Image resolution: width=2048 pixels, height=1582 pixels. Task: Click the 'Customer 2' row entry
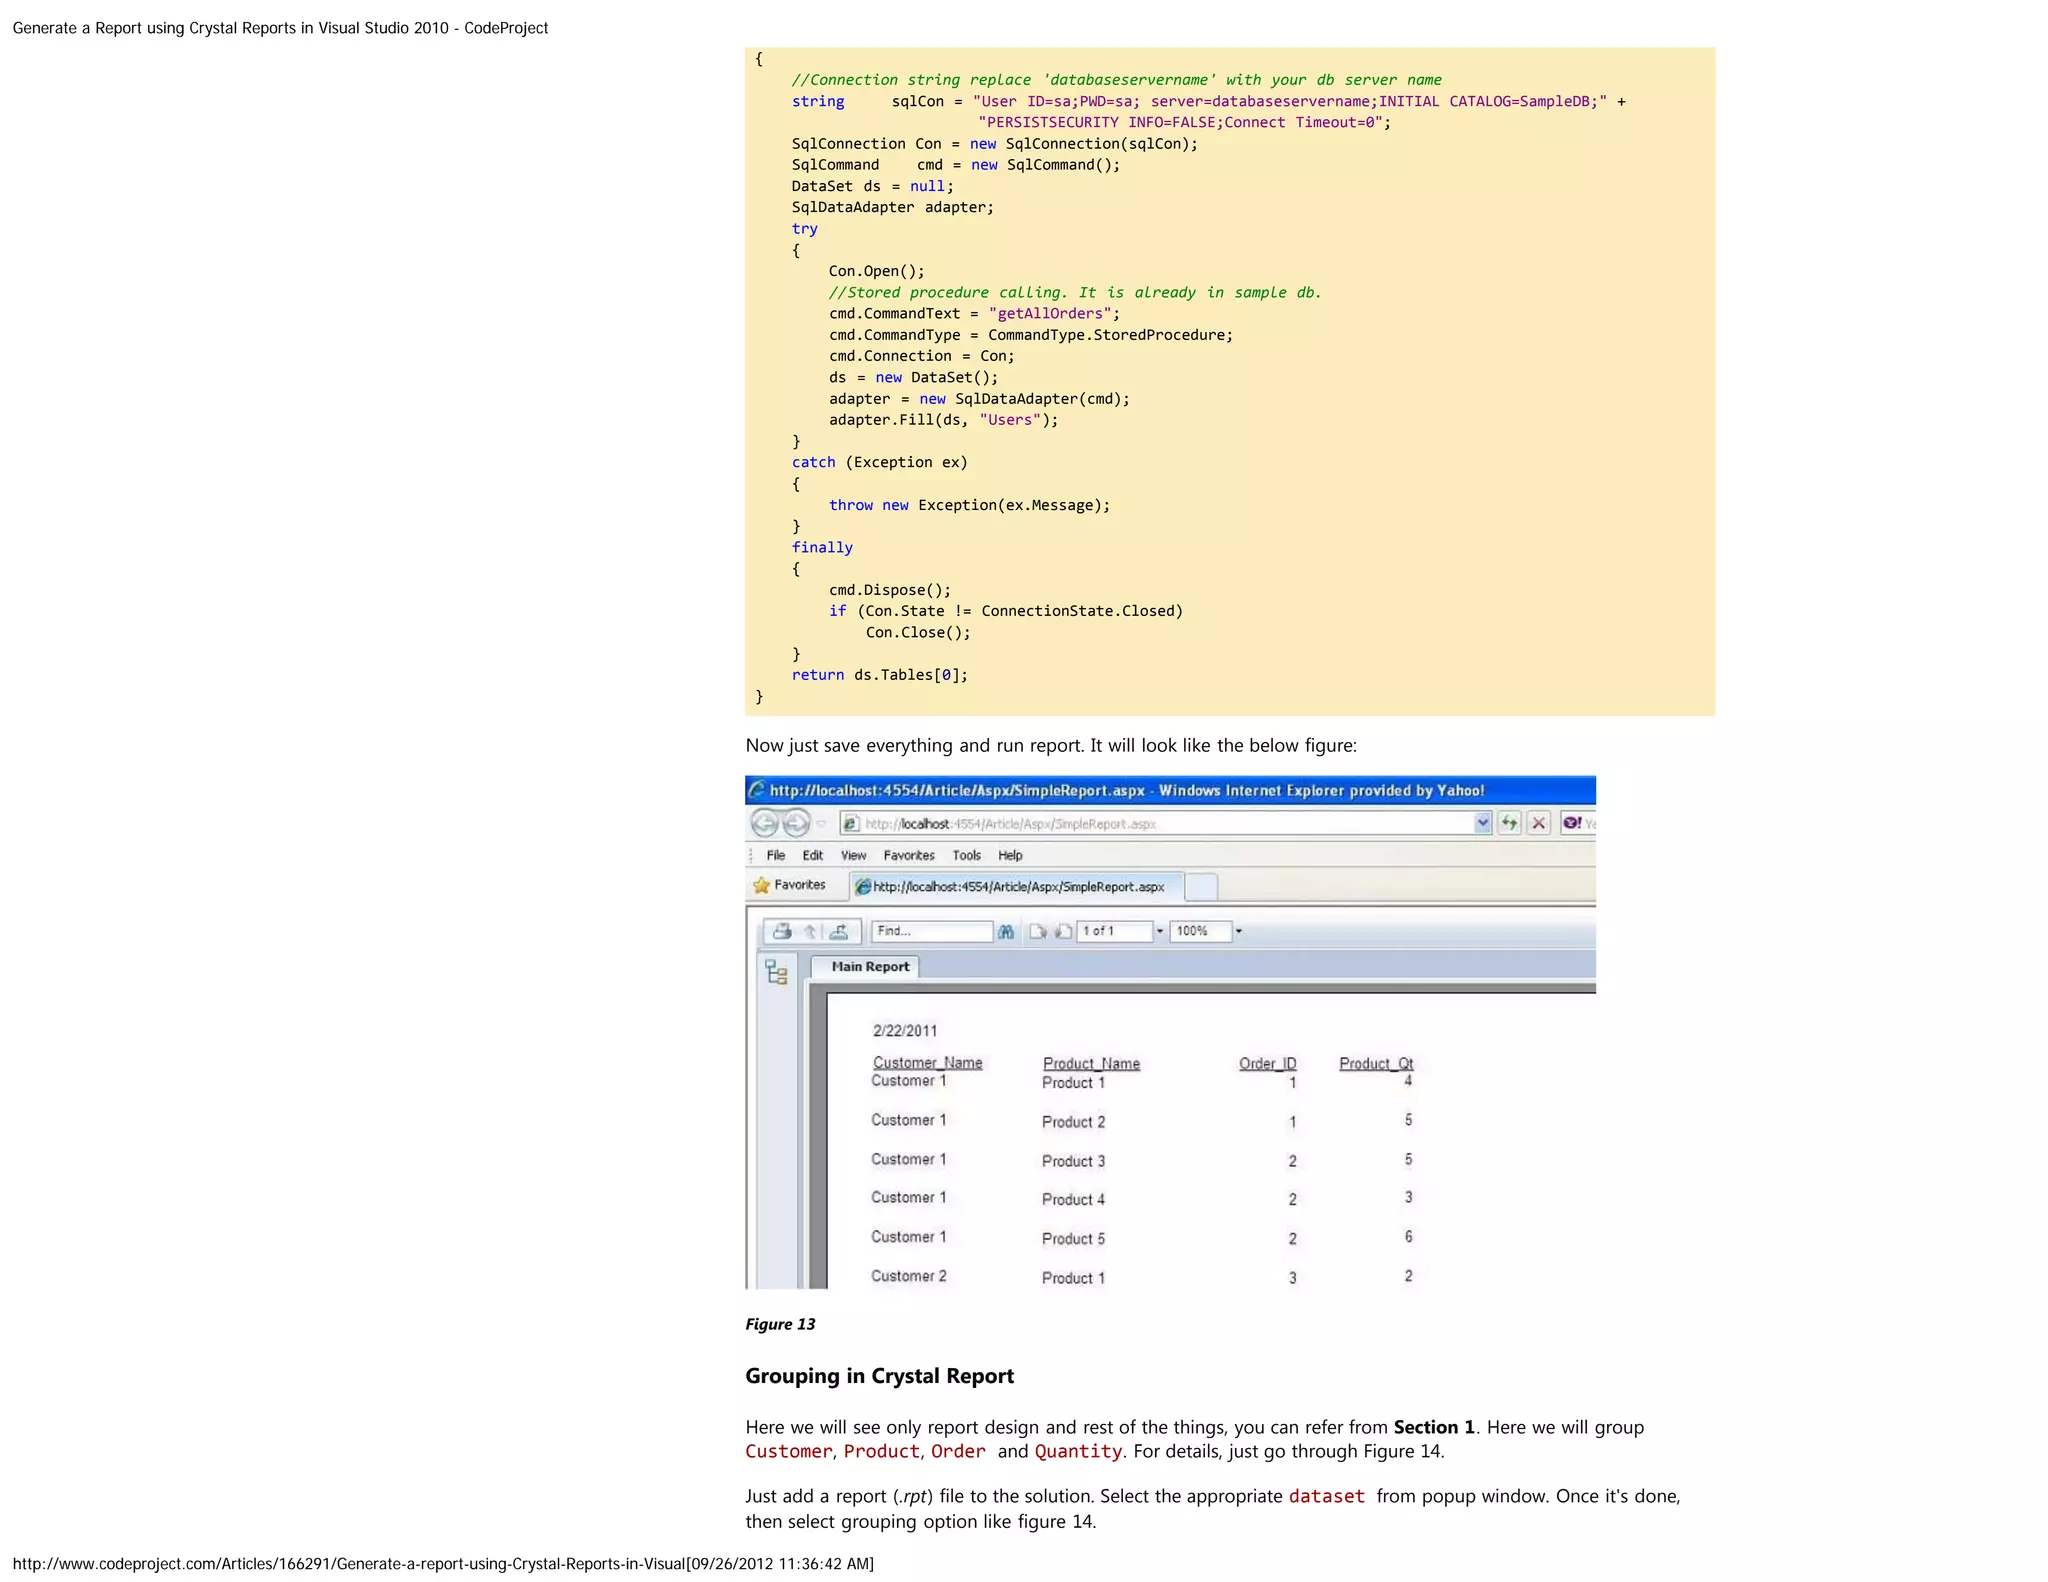909,1276
